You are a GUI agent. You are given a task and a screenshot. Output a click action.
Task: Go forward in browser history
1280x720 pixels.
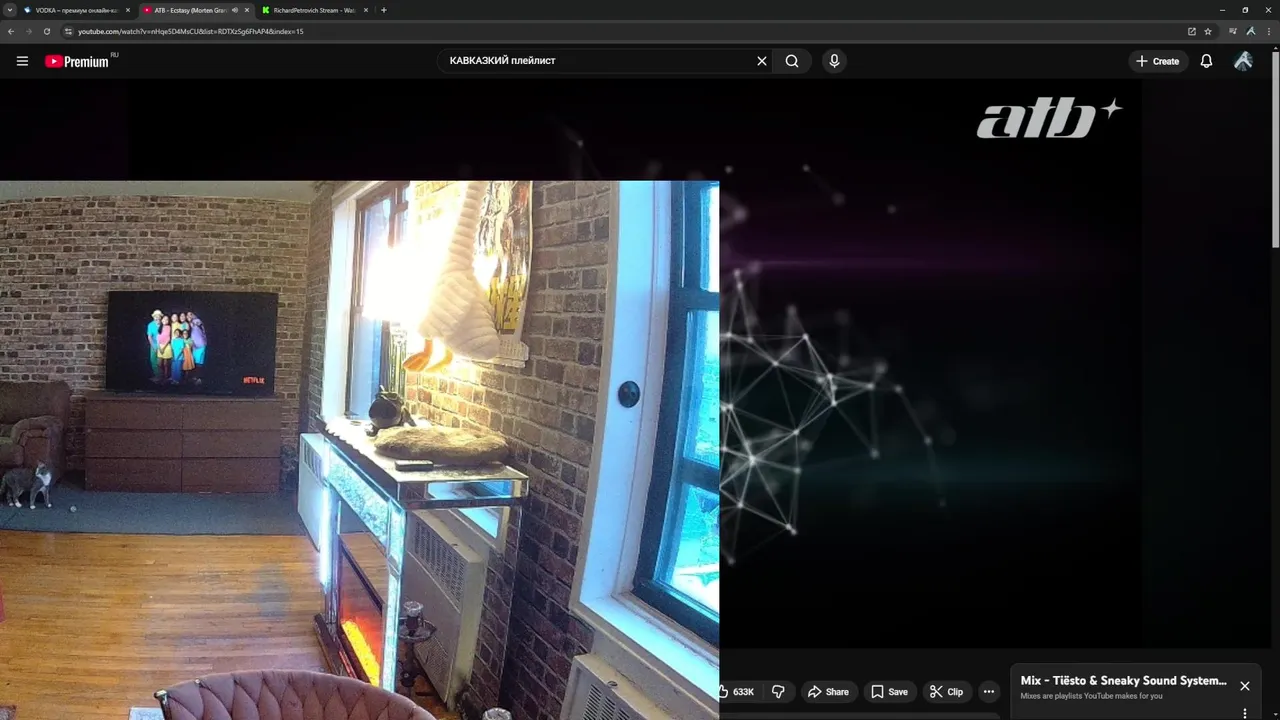pyautogui.click(x=29, y=31)
